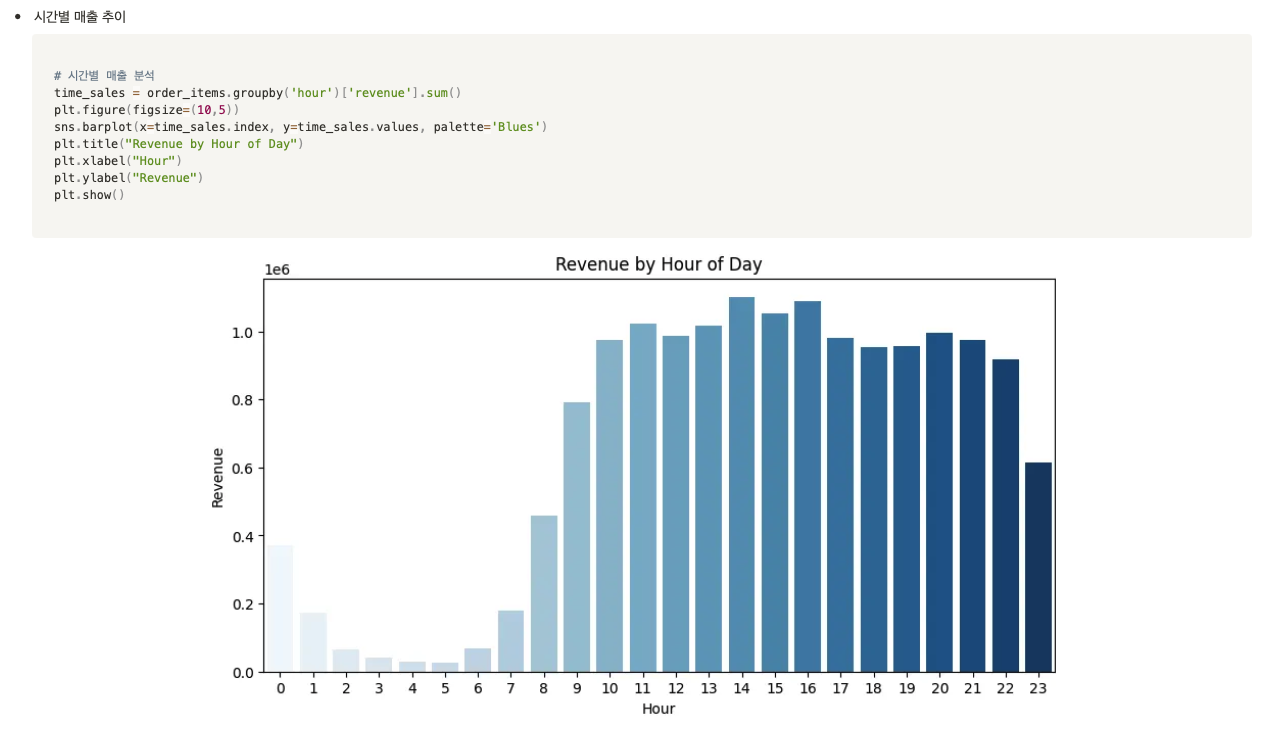Click the bar for hour 20
This screenshot has width=1271, height=738.
940,503
